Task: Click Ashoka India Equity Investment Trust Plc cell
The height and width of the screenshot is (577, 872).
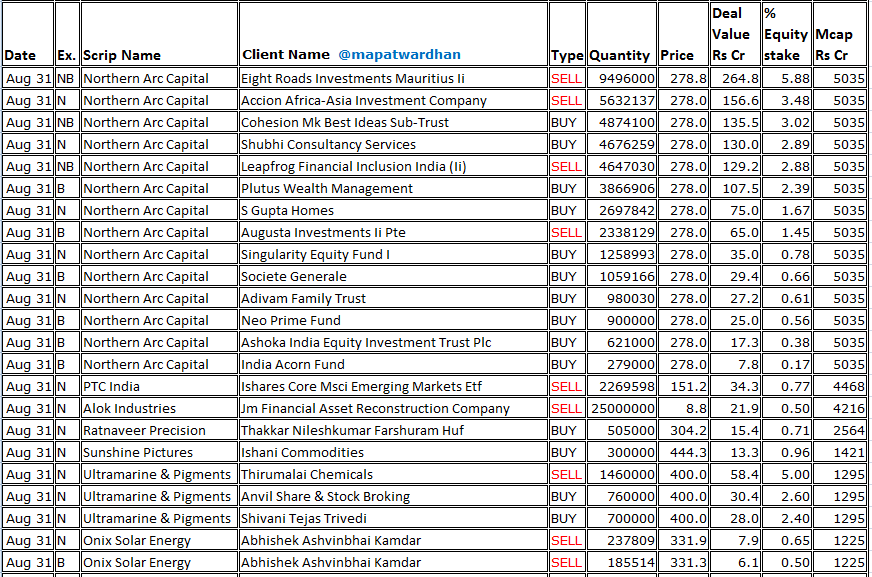Action: point(393,342)
